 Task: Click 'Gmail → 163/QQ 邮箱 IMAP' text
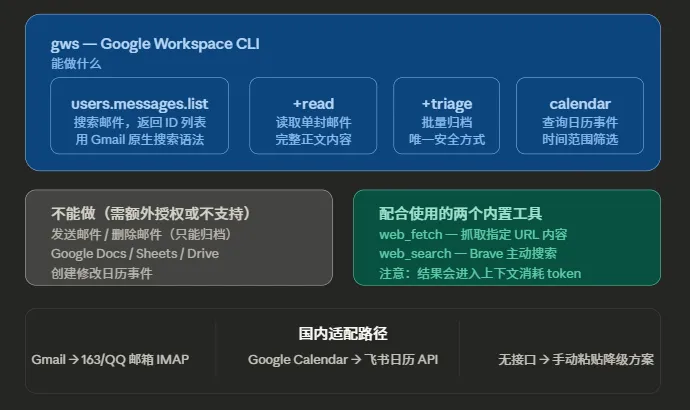110,359
